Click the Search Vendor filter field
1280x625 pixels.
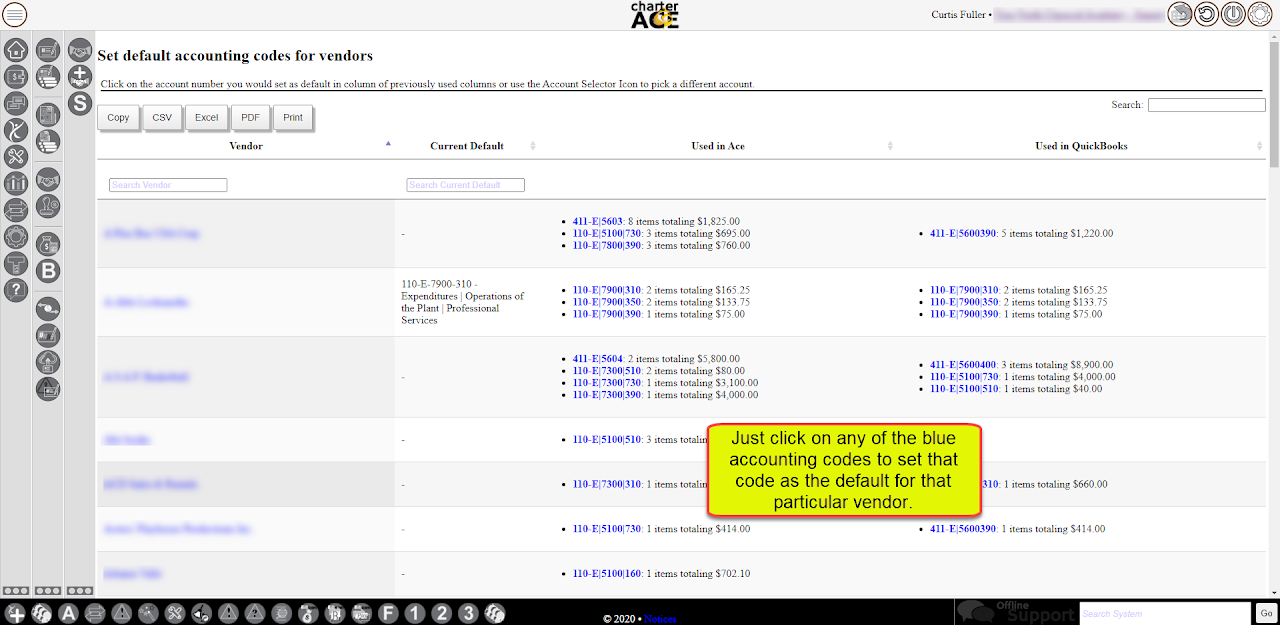[168, 185]
